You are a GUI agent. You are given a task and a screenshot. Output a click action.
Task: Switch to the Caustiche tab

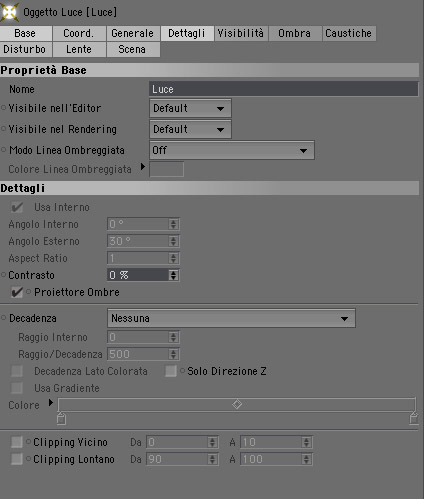(349, 33)
